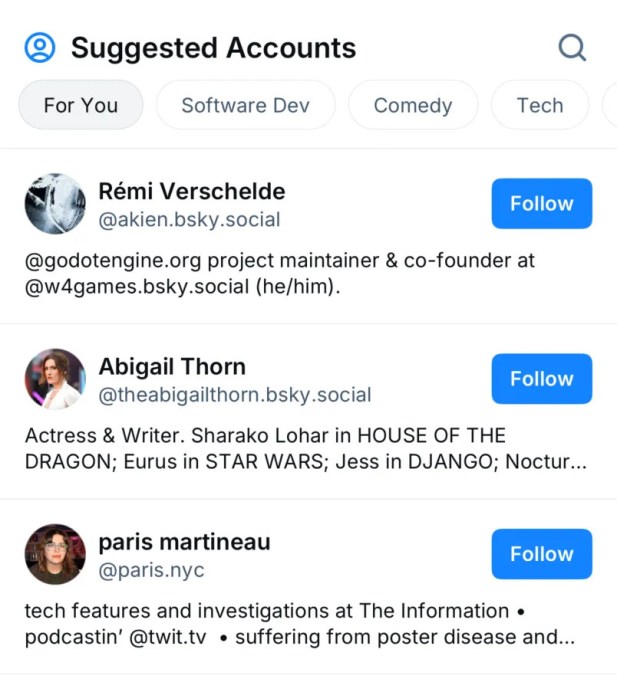View Abigail Thorn's profile picture

click(x=55, y=379)
